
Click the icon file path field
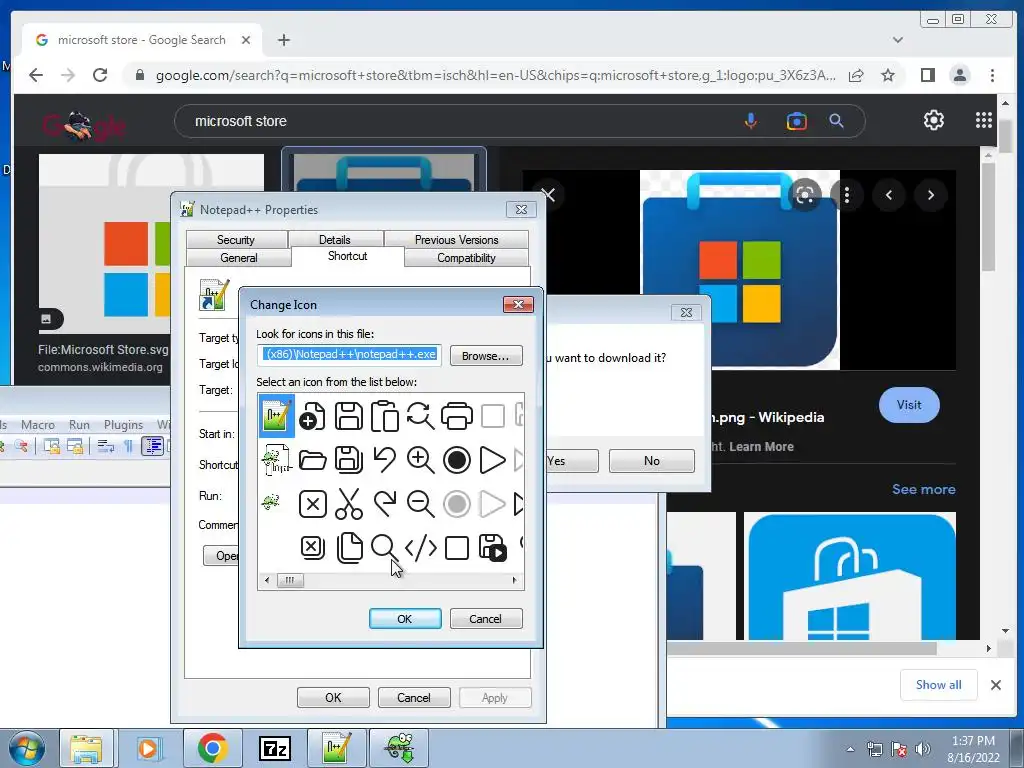click(349, 355)
